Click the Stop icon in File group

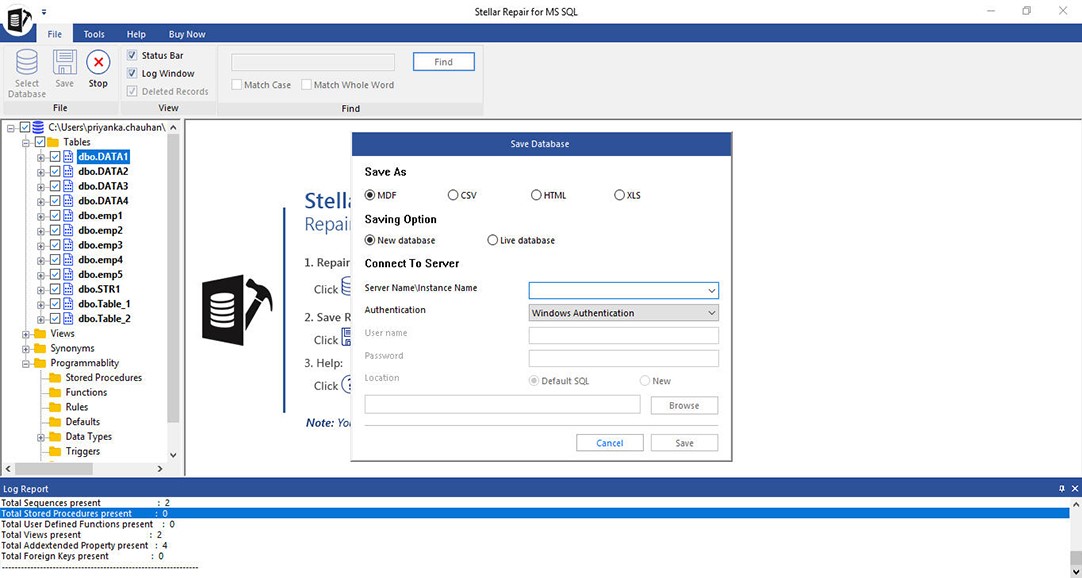(98, 65)
